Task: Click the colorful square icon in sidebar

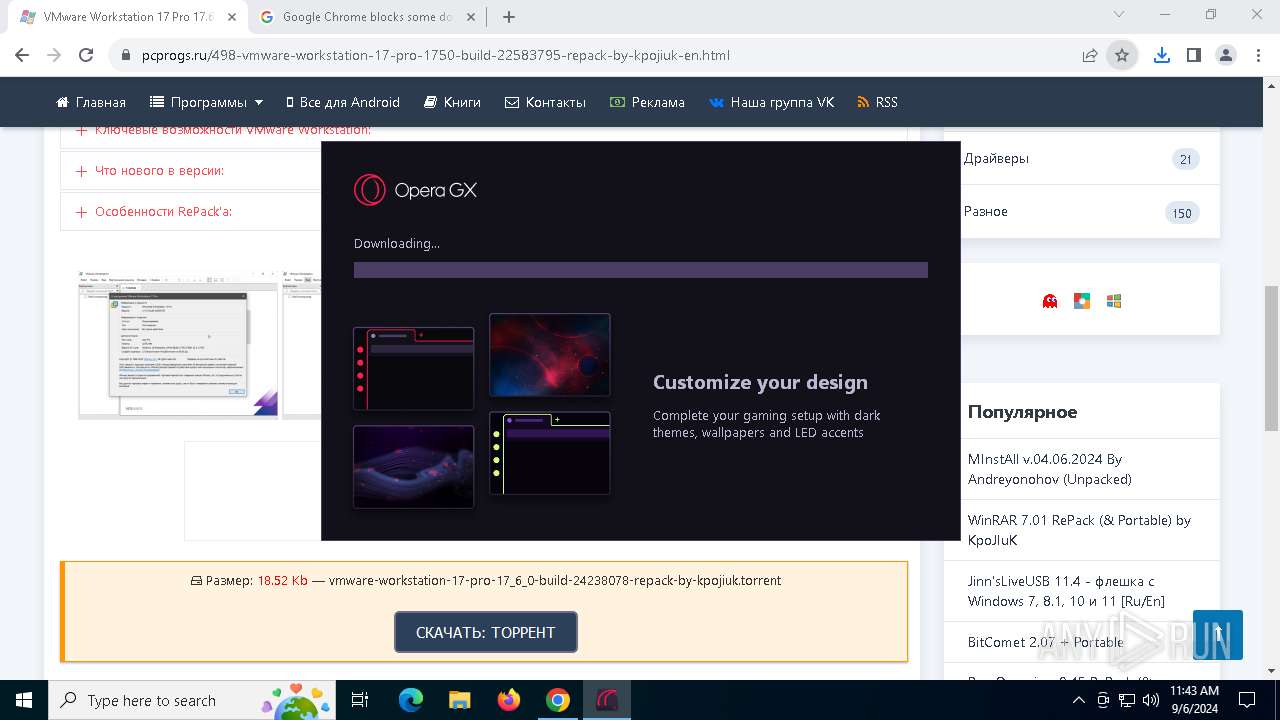Action: (1082, 301)
